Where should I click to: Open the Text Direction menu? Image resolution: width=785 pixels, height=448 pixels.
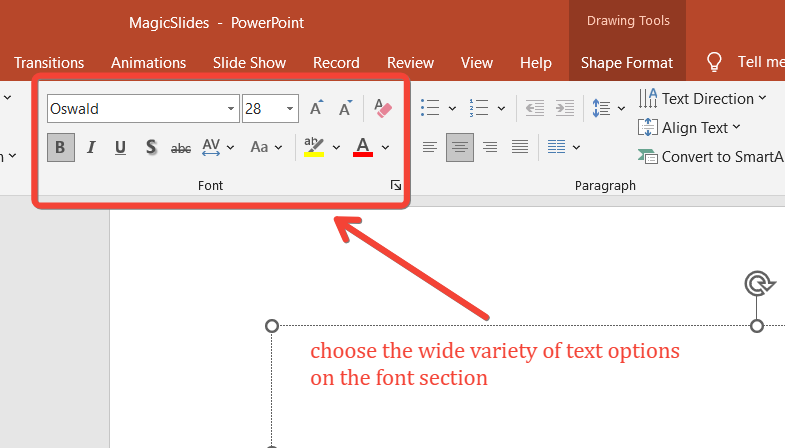(x=702, y=99)
